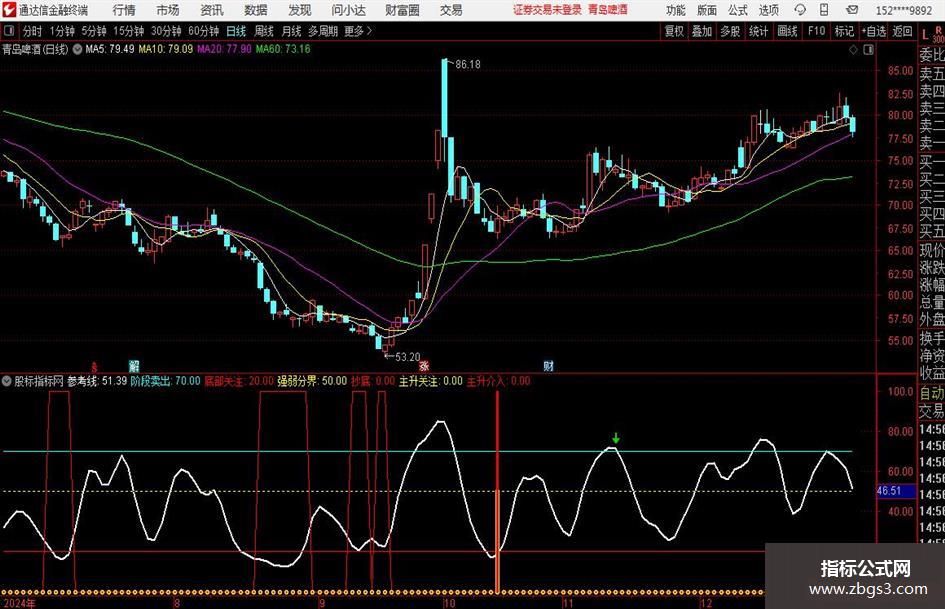
Task: Click the 画线 draw-line button
Action: pos(787,31)
